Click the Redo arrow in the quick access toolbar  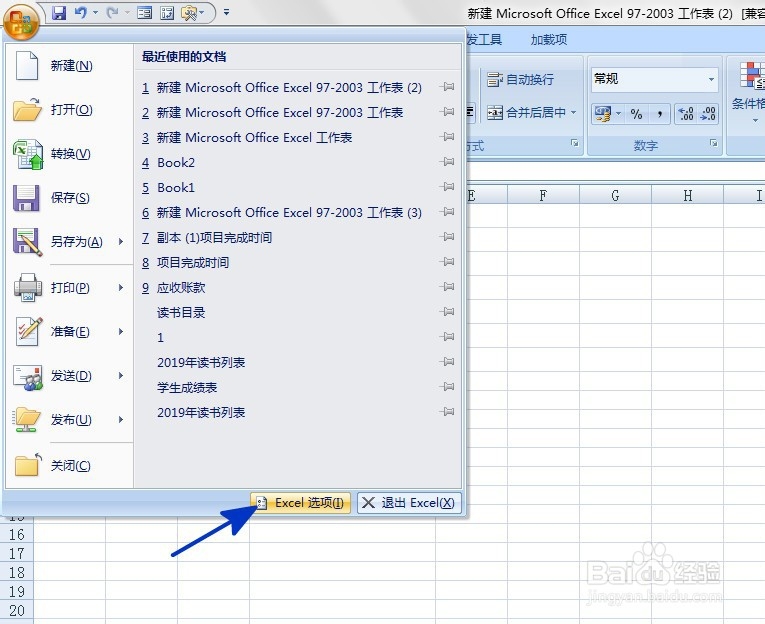113,13
